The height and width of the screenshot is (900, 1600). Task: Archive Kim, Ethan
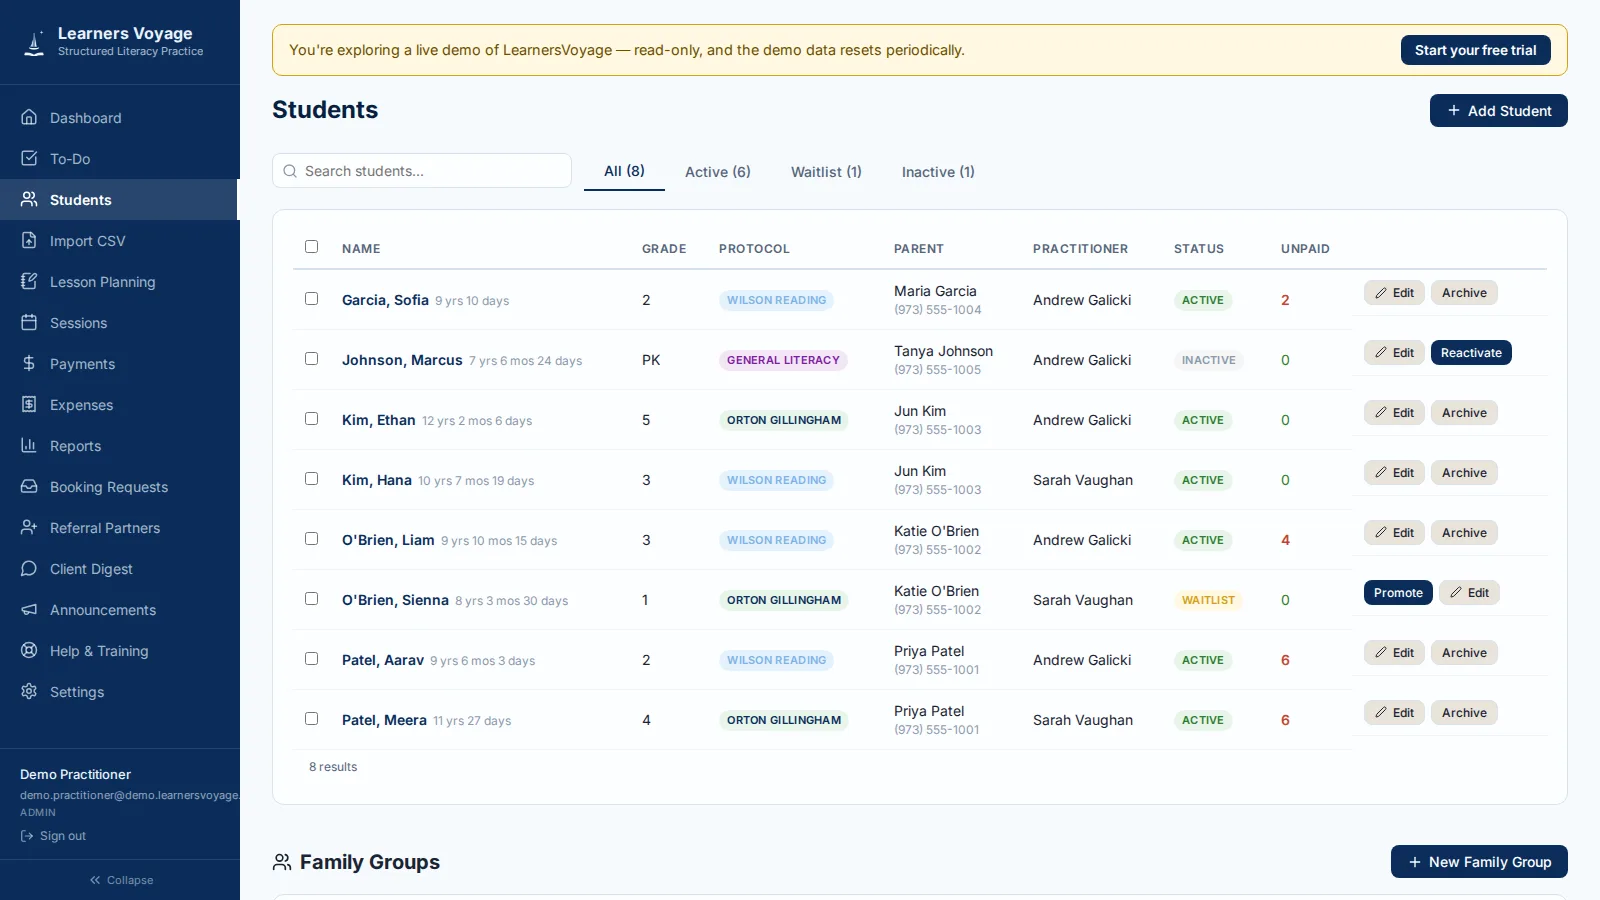click(x=1464, y=413)
